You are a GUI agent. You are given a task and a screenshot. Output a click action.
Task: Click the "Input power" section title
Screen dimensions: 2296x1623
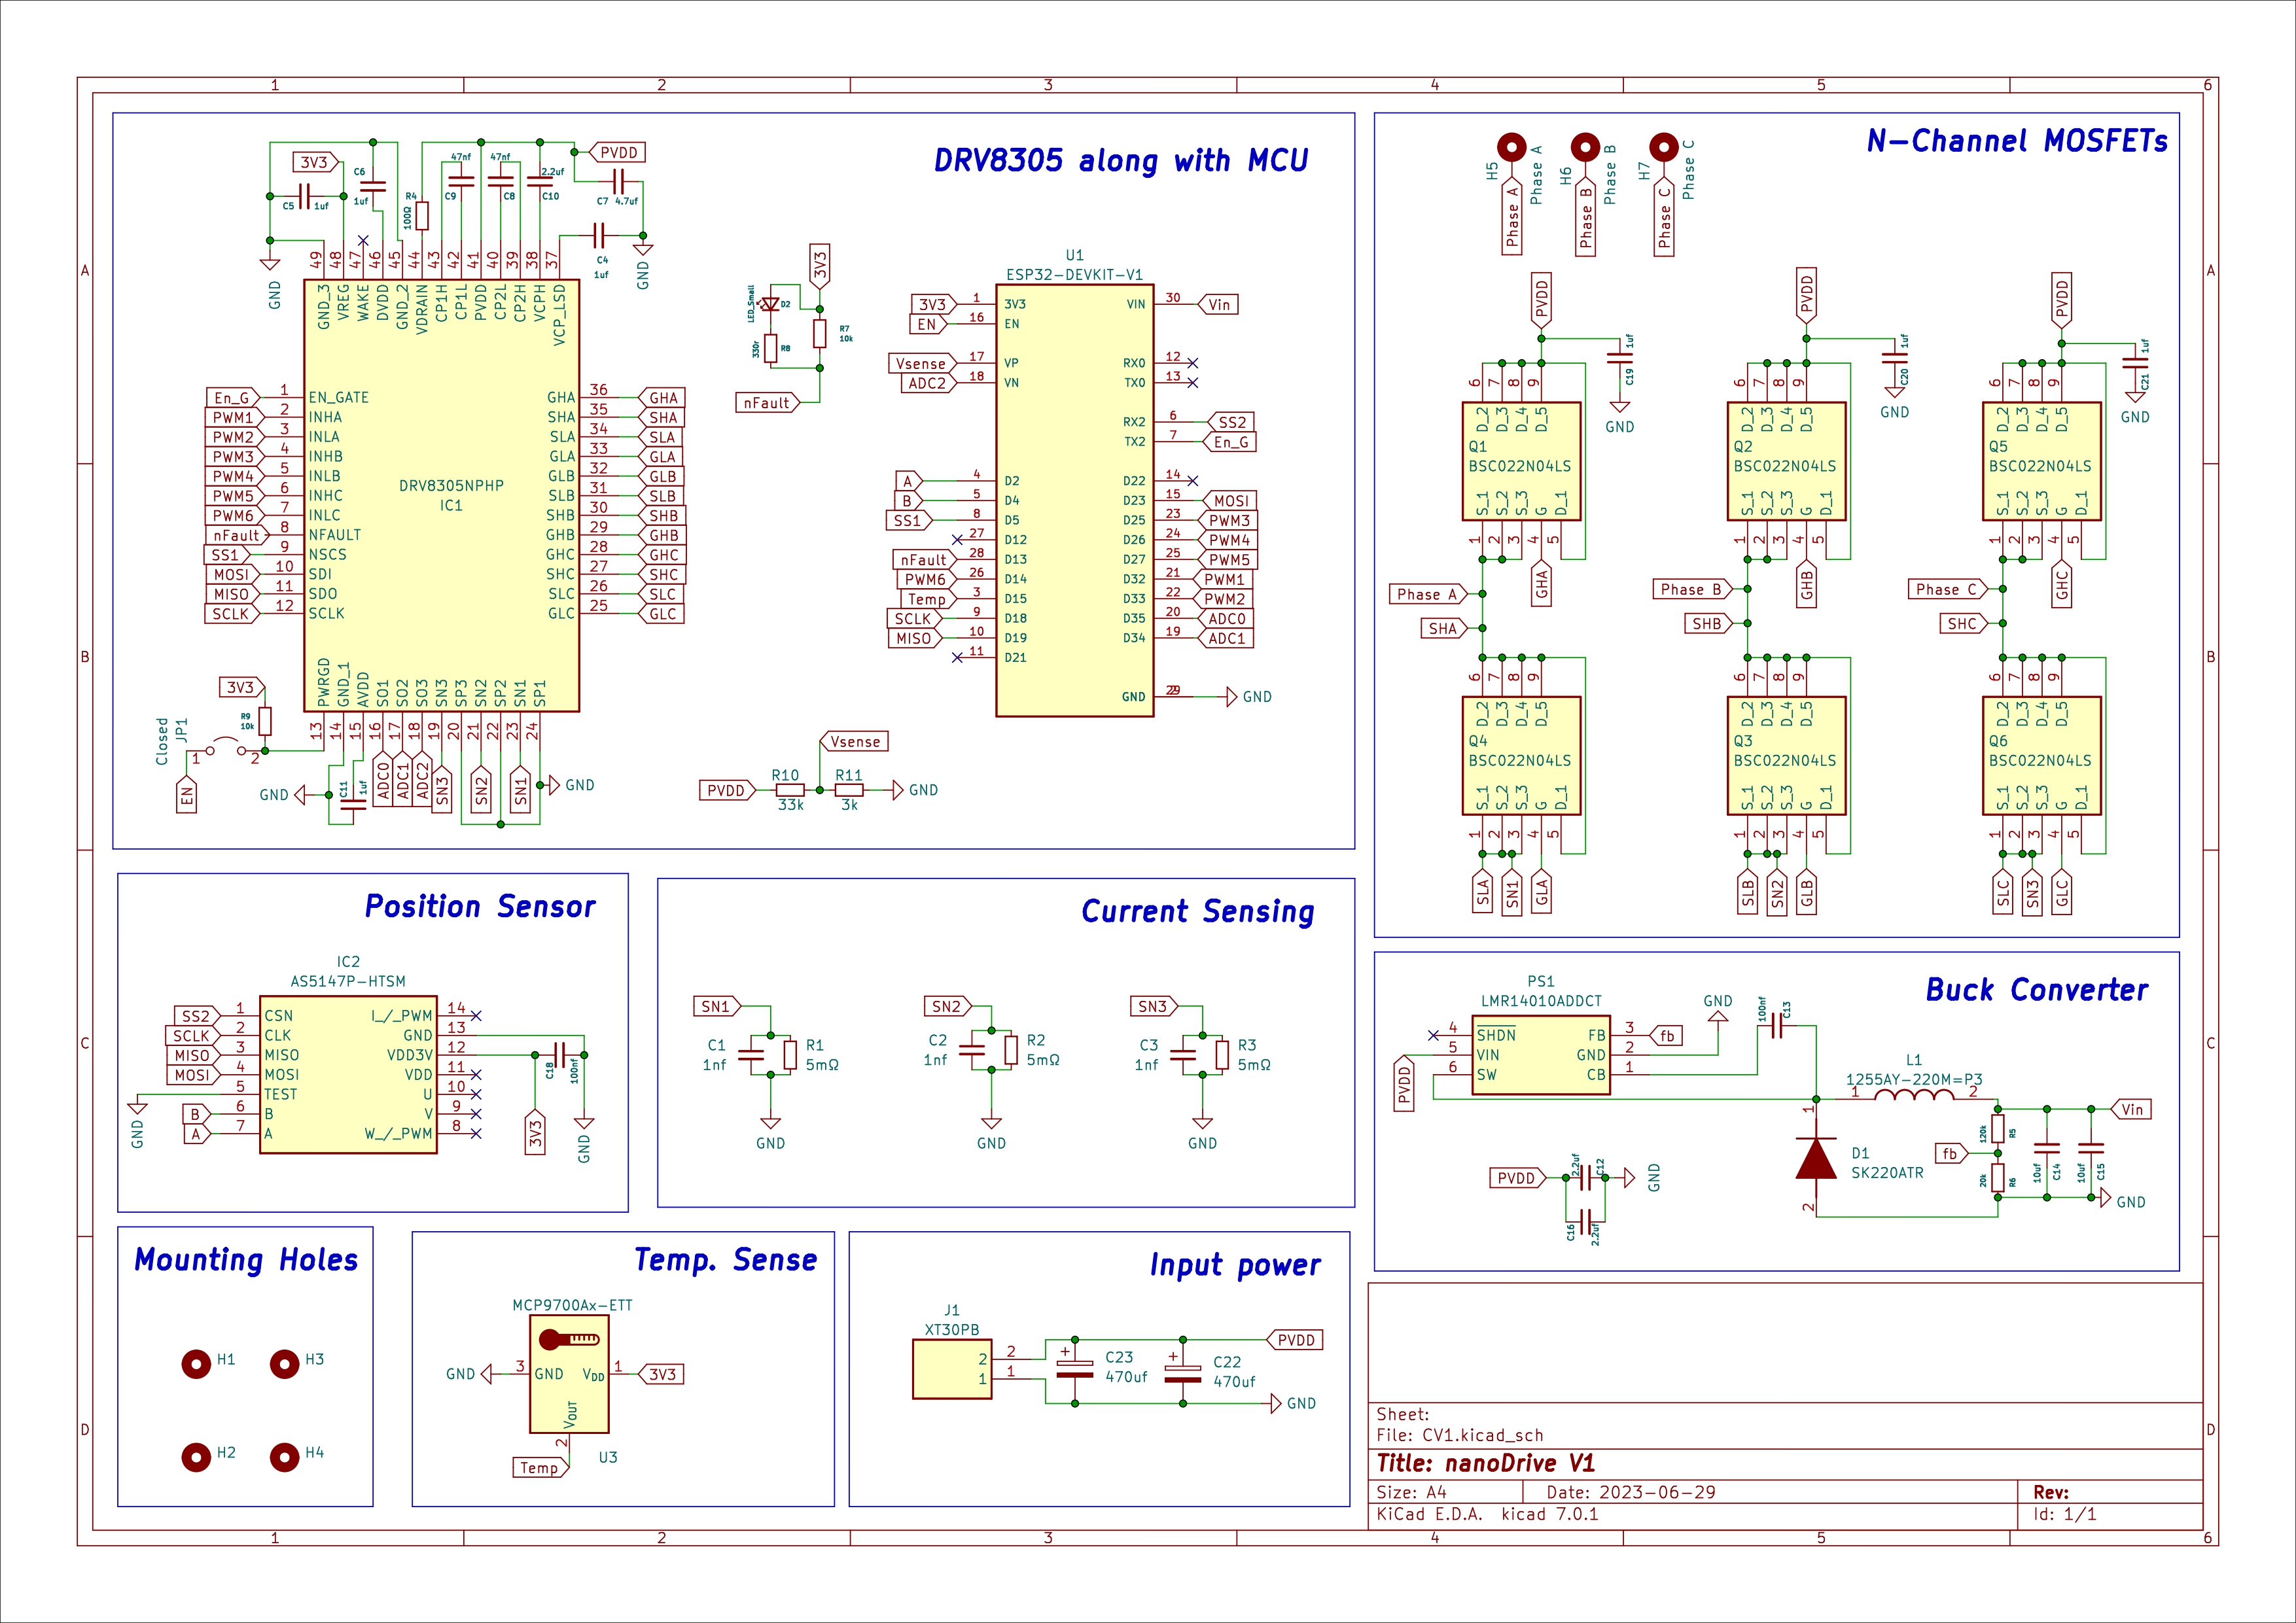tap(1235, 1266)
